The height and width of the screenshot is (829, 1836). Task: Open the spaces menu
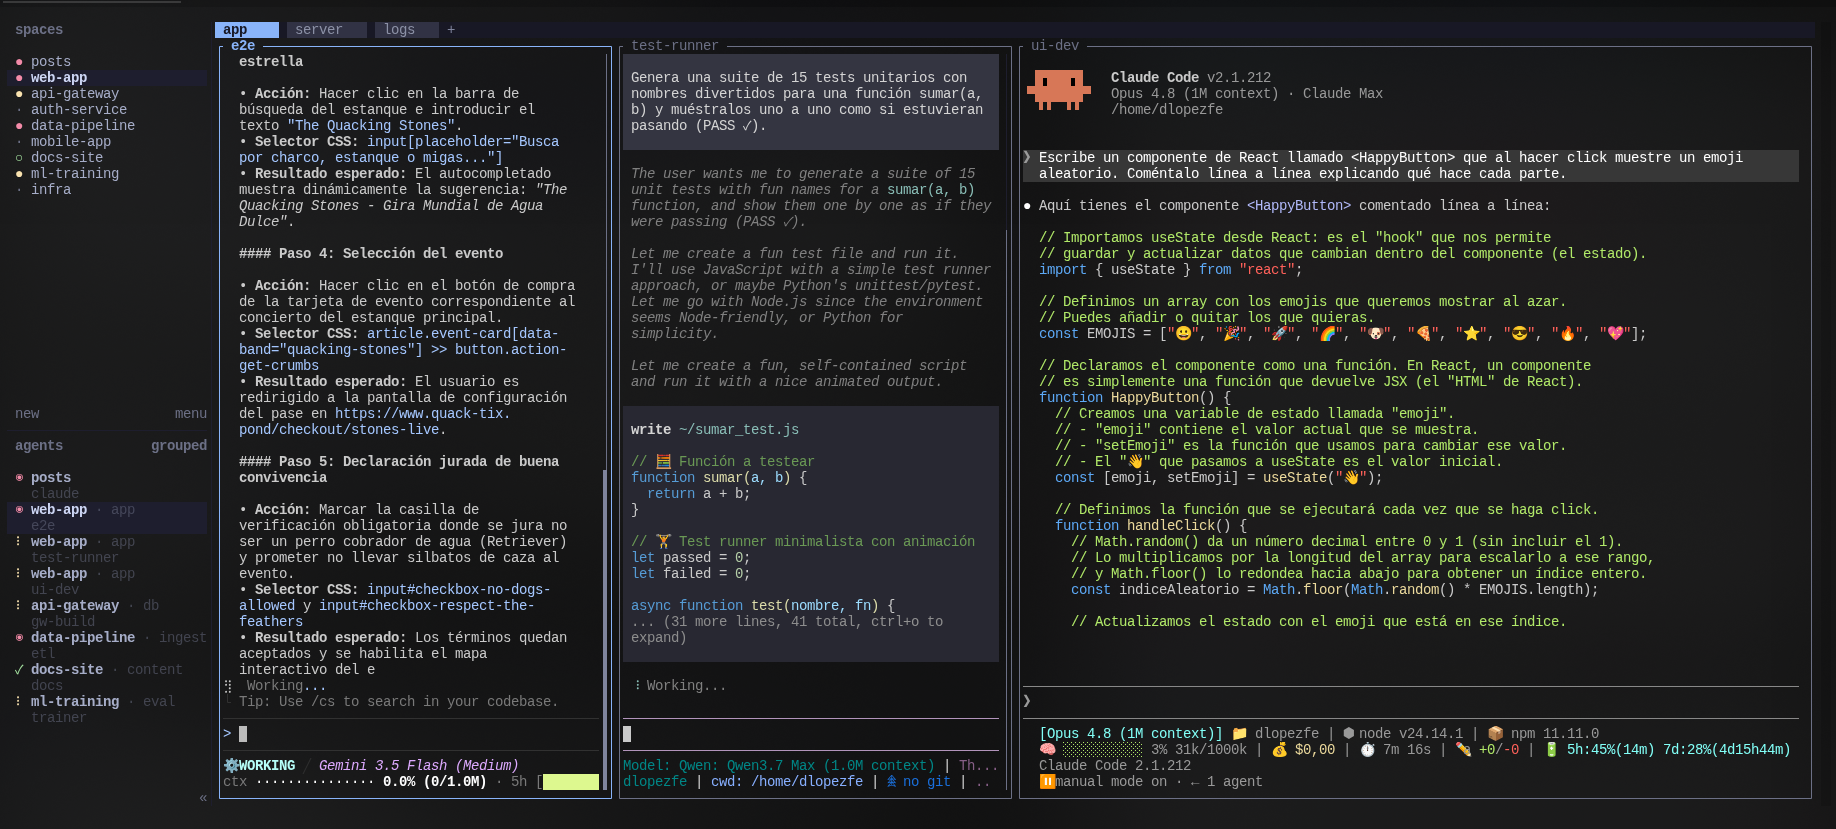191,414
